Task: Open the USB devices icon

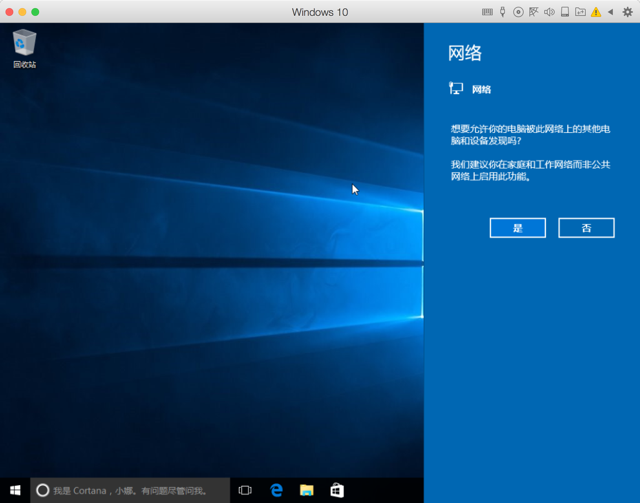Action: 502,12
